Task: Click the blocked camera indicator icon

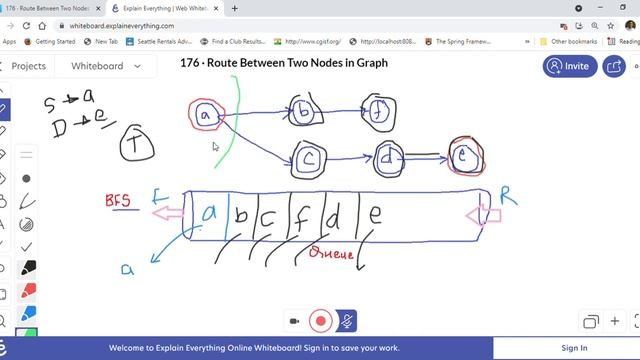Action: tap(564, 26)
